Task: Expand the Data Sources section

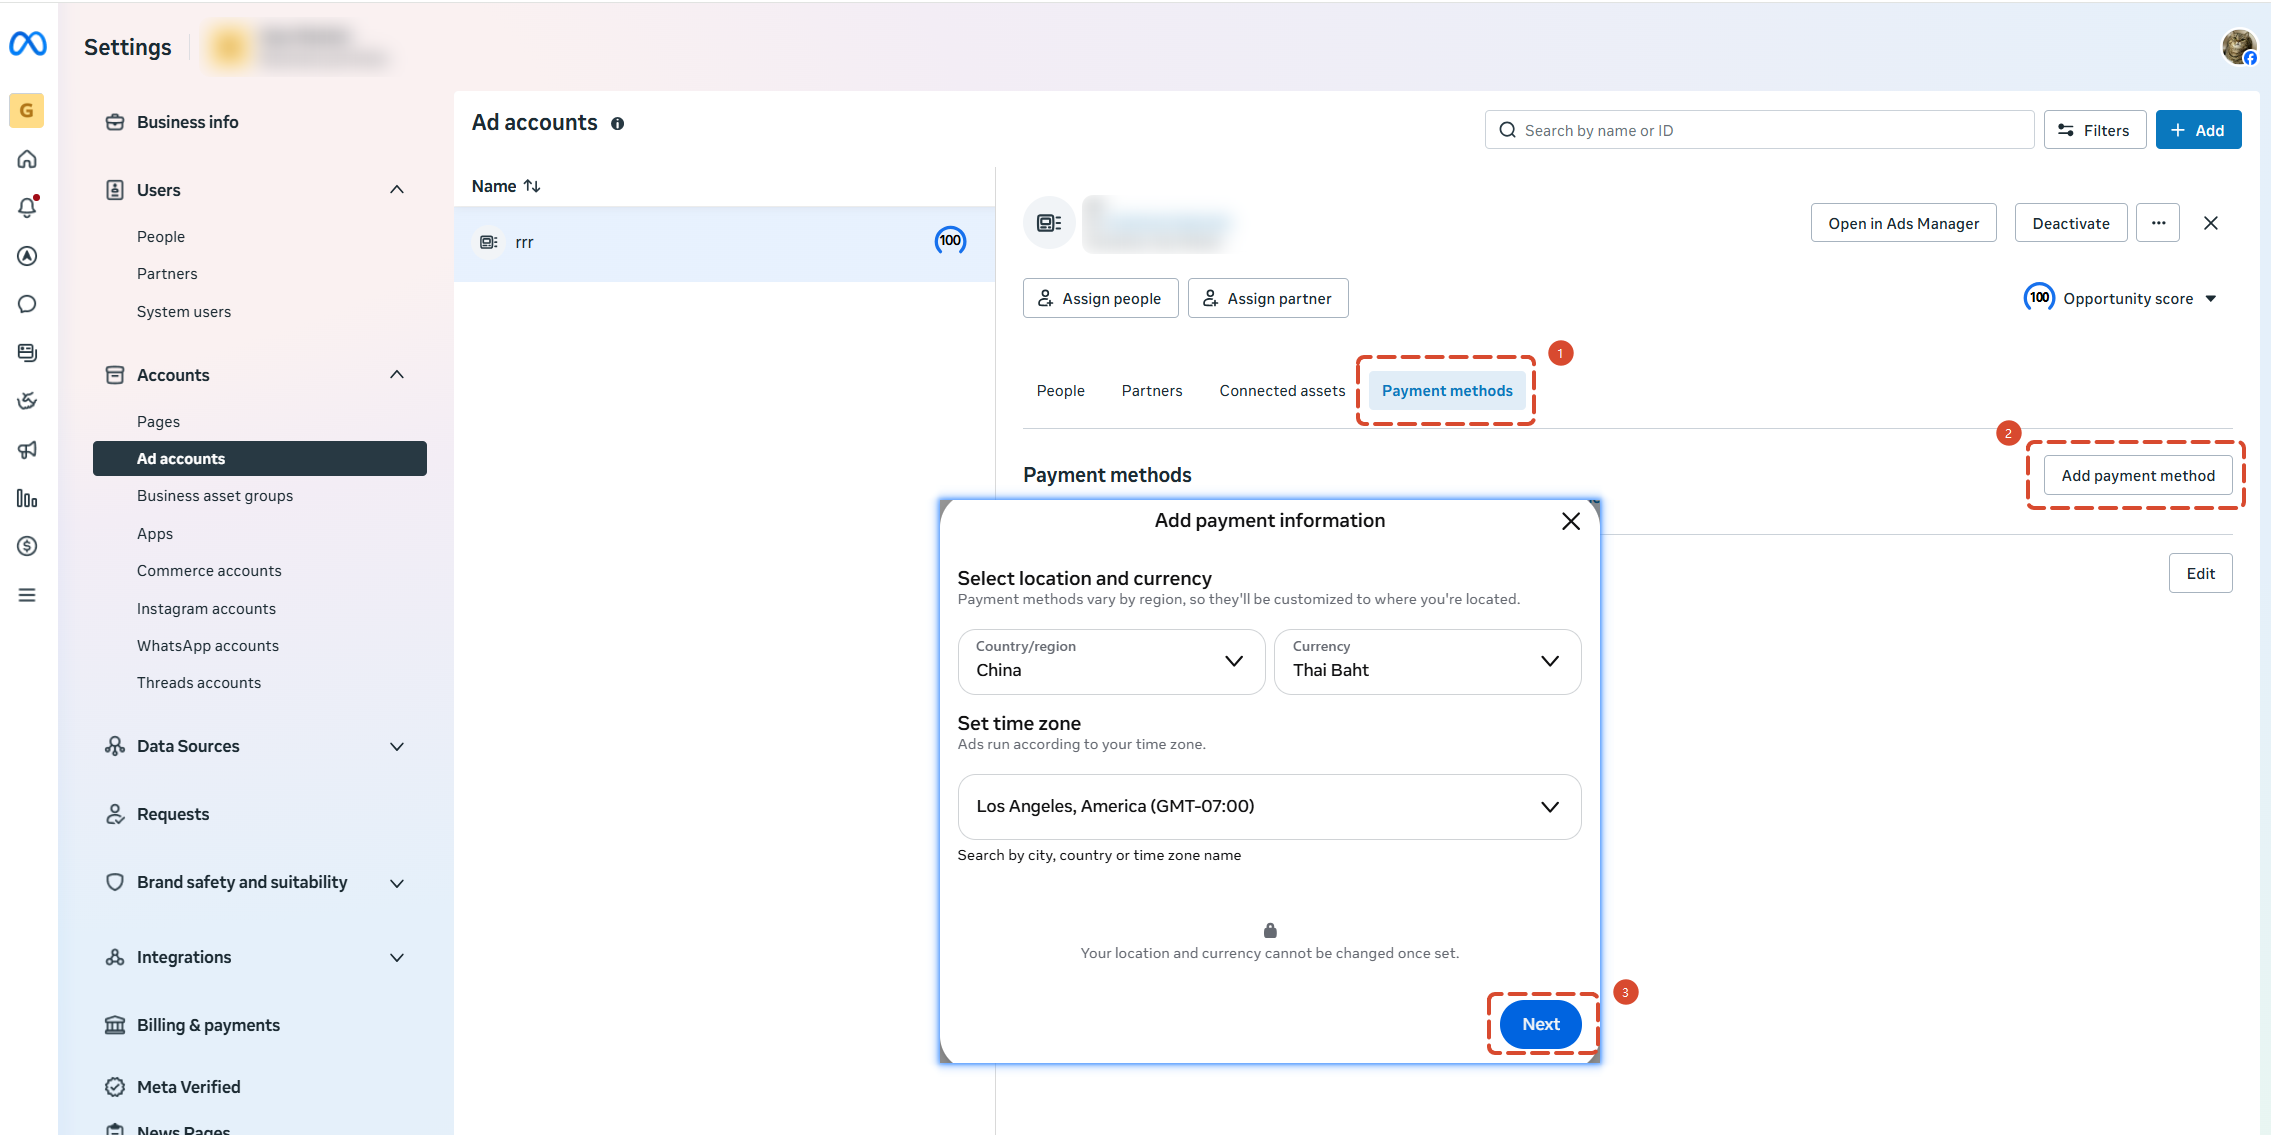Action: point(397,746)
